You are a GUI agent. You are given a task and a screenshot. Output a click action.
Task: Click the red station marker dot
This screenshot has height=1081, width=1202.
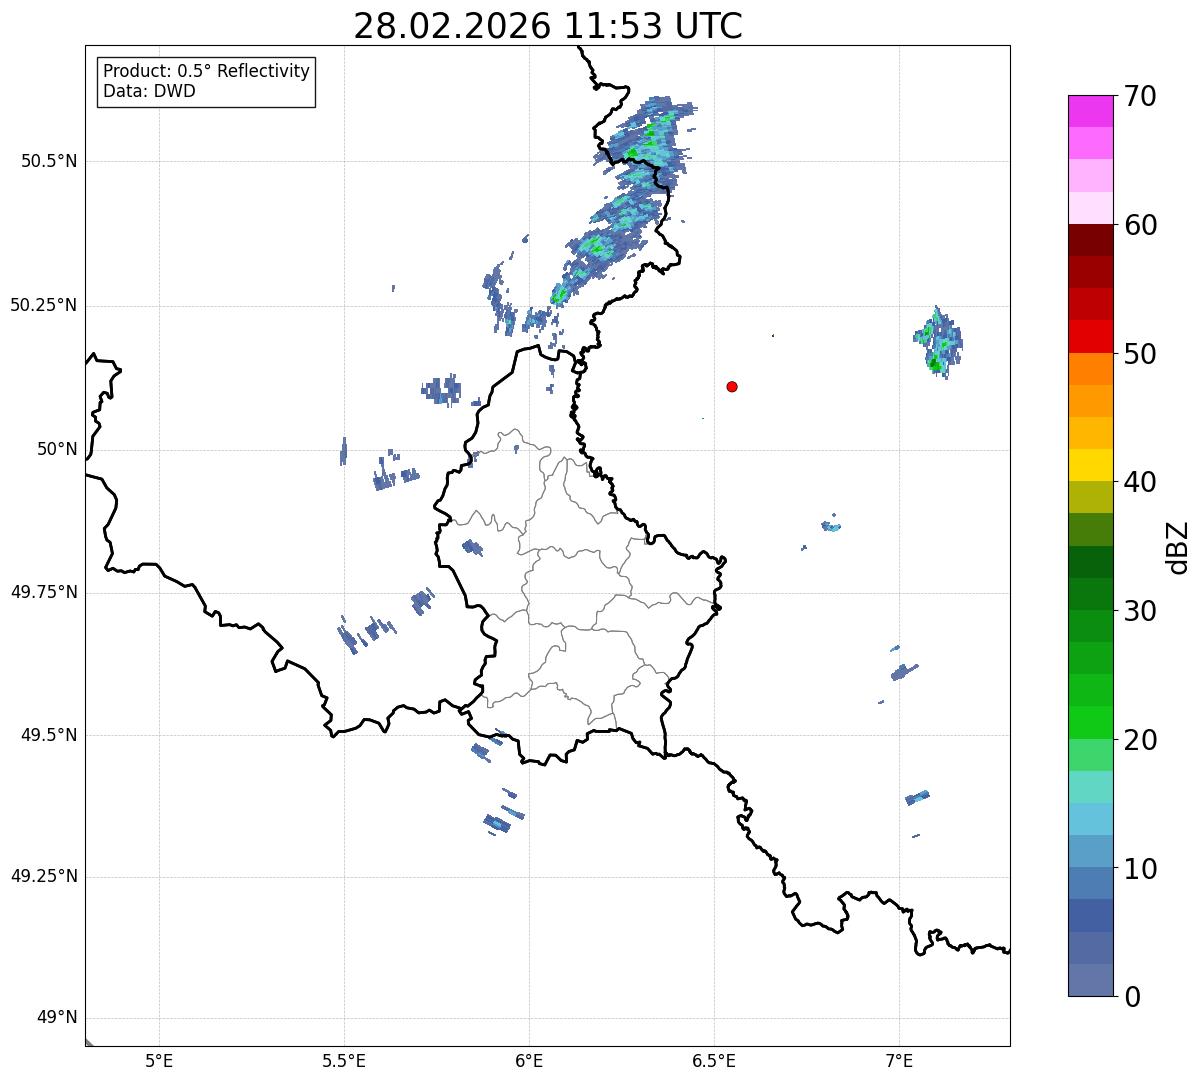click(x=732, y=386)
